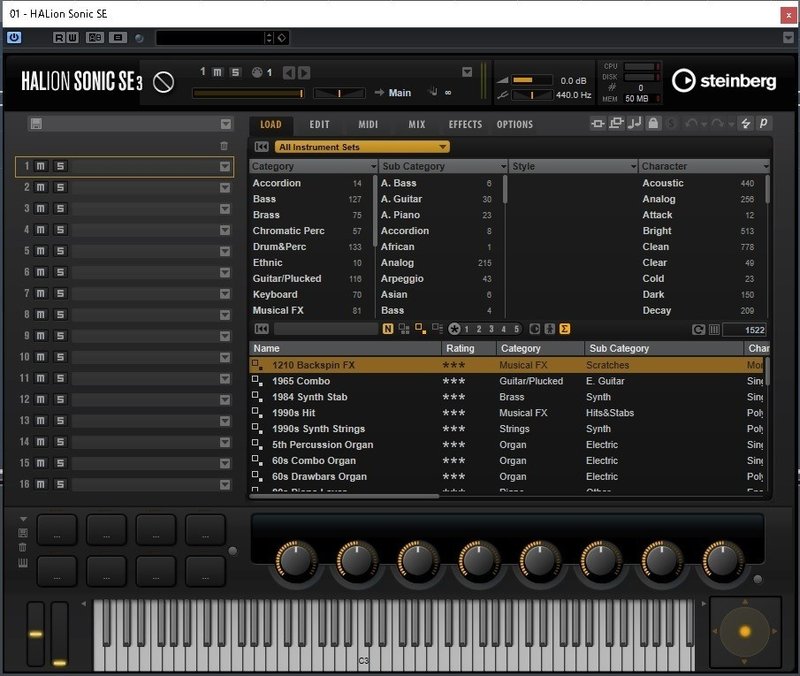Click the save multi-program disk icon
The width and height of the screenshot is (800, 676).
coord(36,123)
